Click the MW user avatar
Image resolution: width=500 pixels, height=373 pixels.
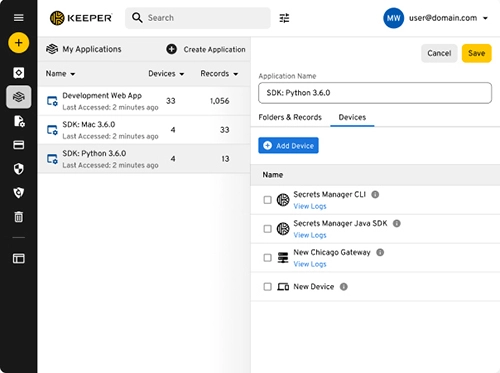(x=393, y=18)
